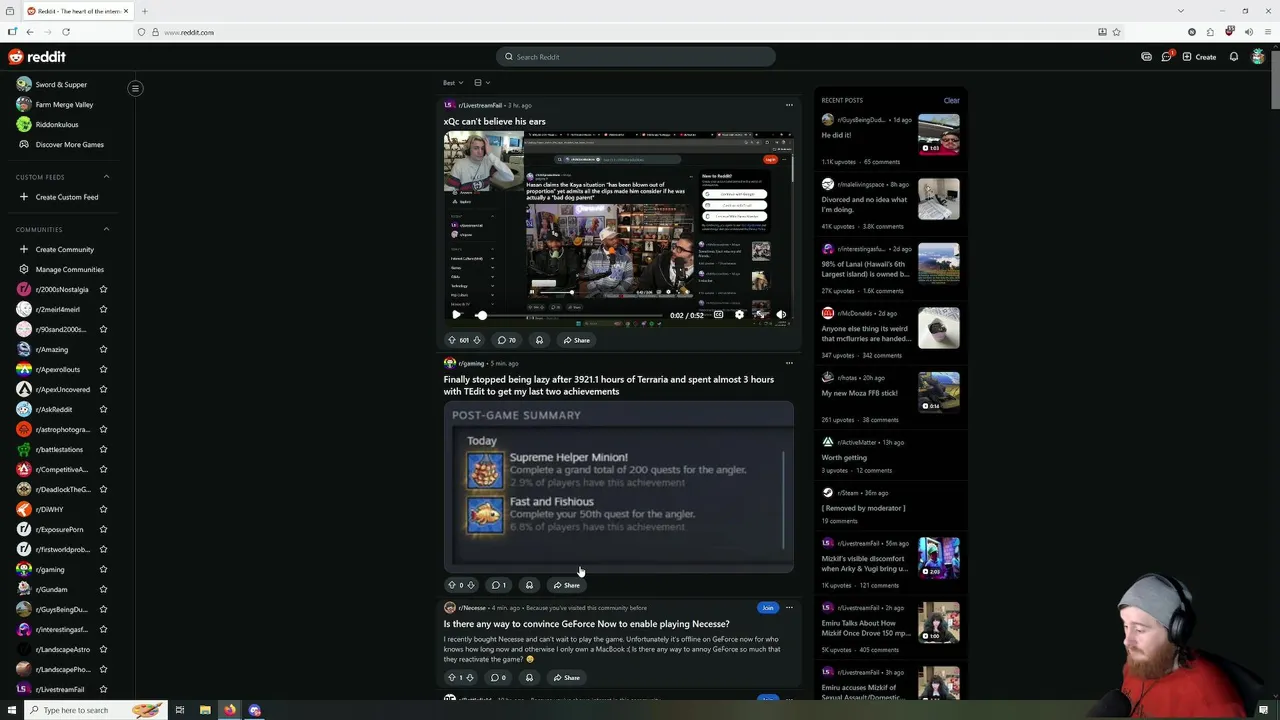Downvote the Necesse GeForce Now post
Viewport: 1280px width, 720px height.
pyautogui.click(x=469, y=677)
